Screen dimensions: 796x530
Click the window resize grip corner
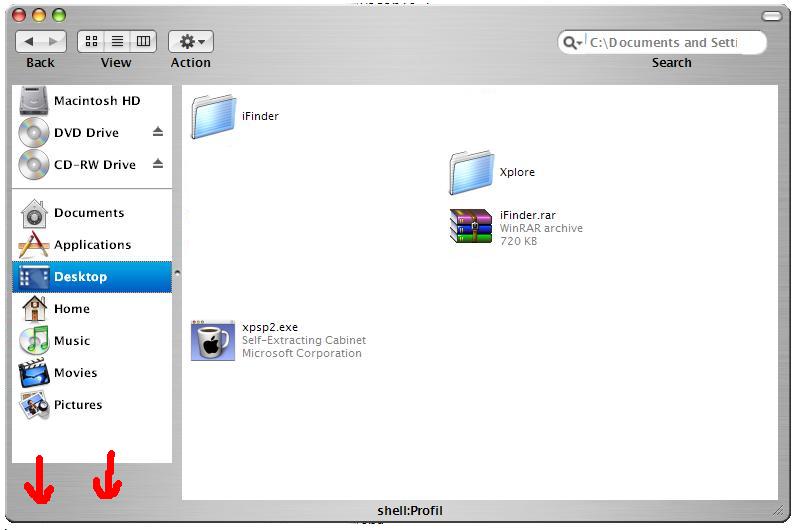(x=778, y=511)
